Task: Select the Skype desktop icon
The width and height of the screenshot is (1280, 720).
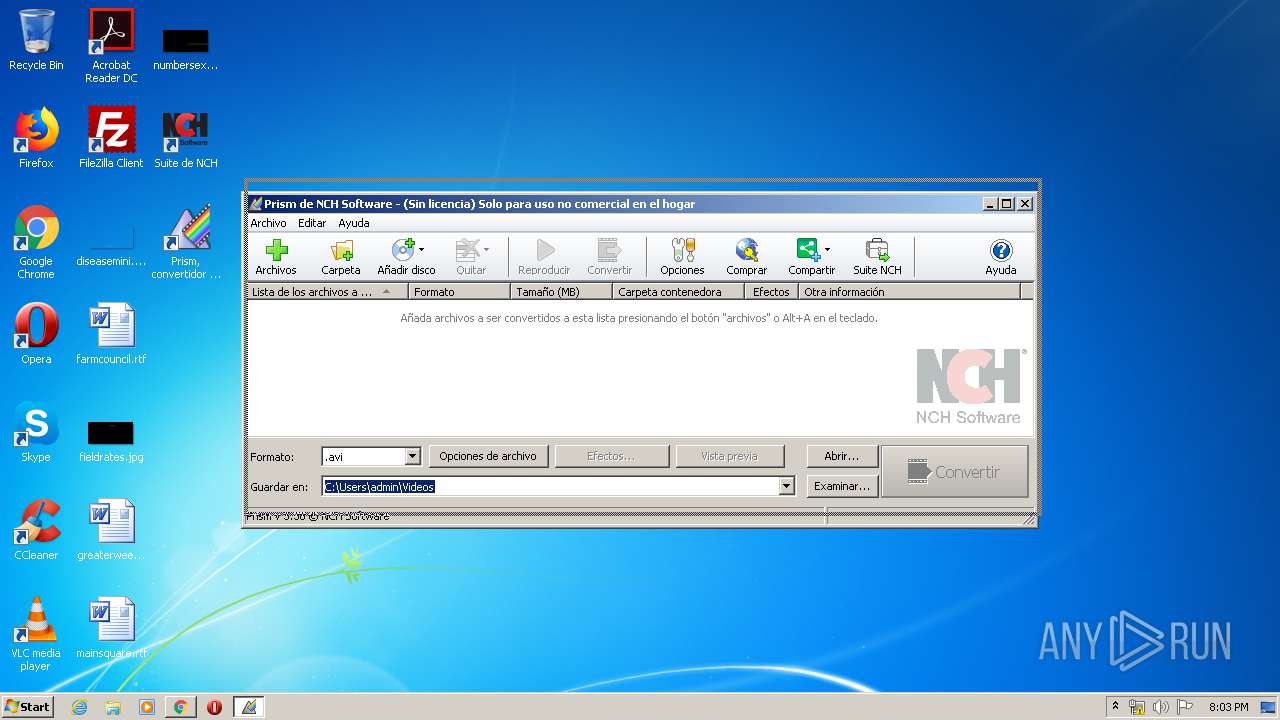Action: (36, 432)
